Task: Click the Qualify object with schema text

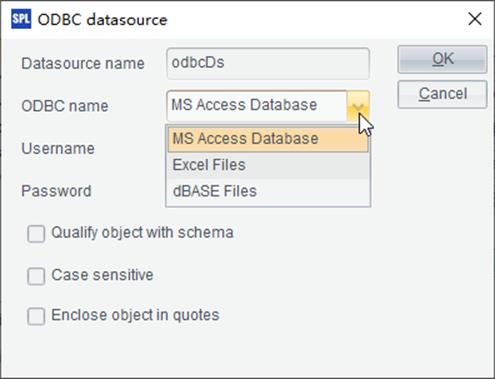Action: coord(142,233)
